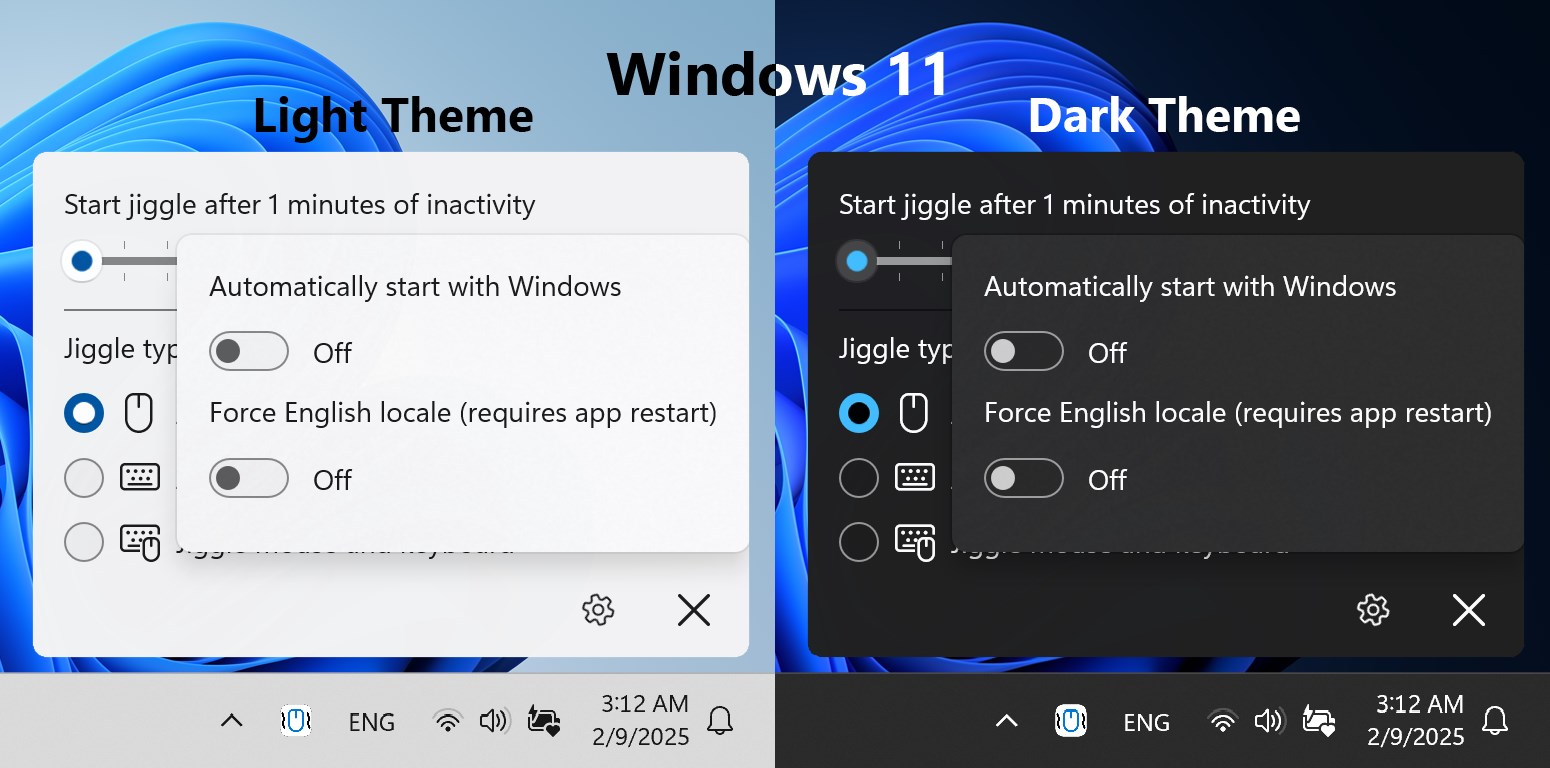This screenshot has width=1550, height=768.
Task: Click the keyboard-and-mouse icon in the dark theme panel
Action: coord(915,542)
